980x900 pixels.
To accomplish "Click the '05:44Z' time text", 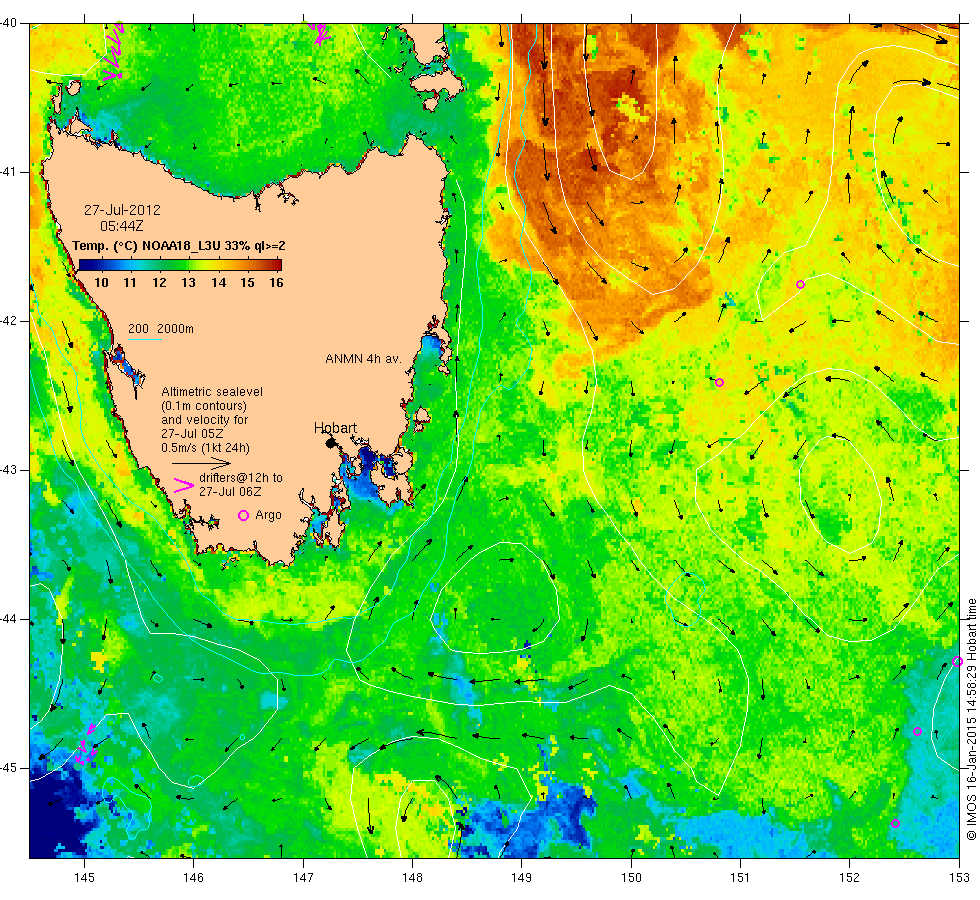I will 122,226.
